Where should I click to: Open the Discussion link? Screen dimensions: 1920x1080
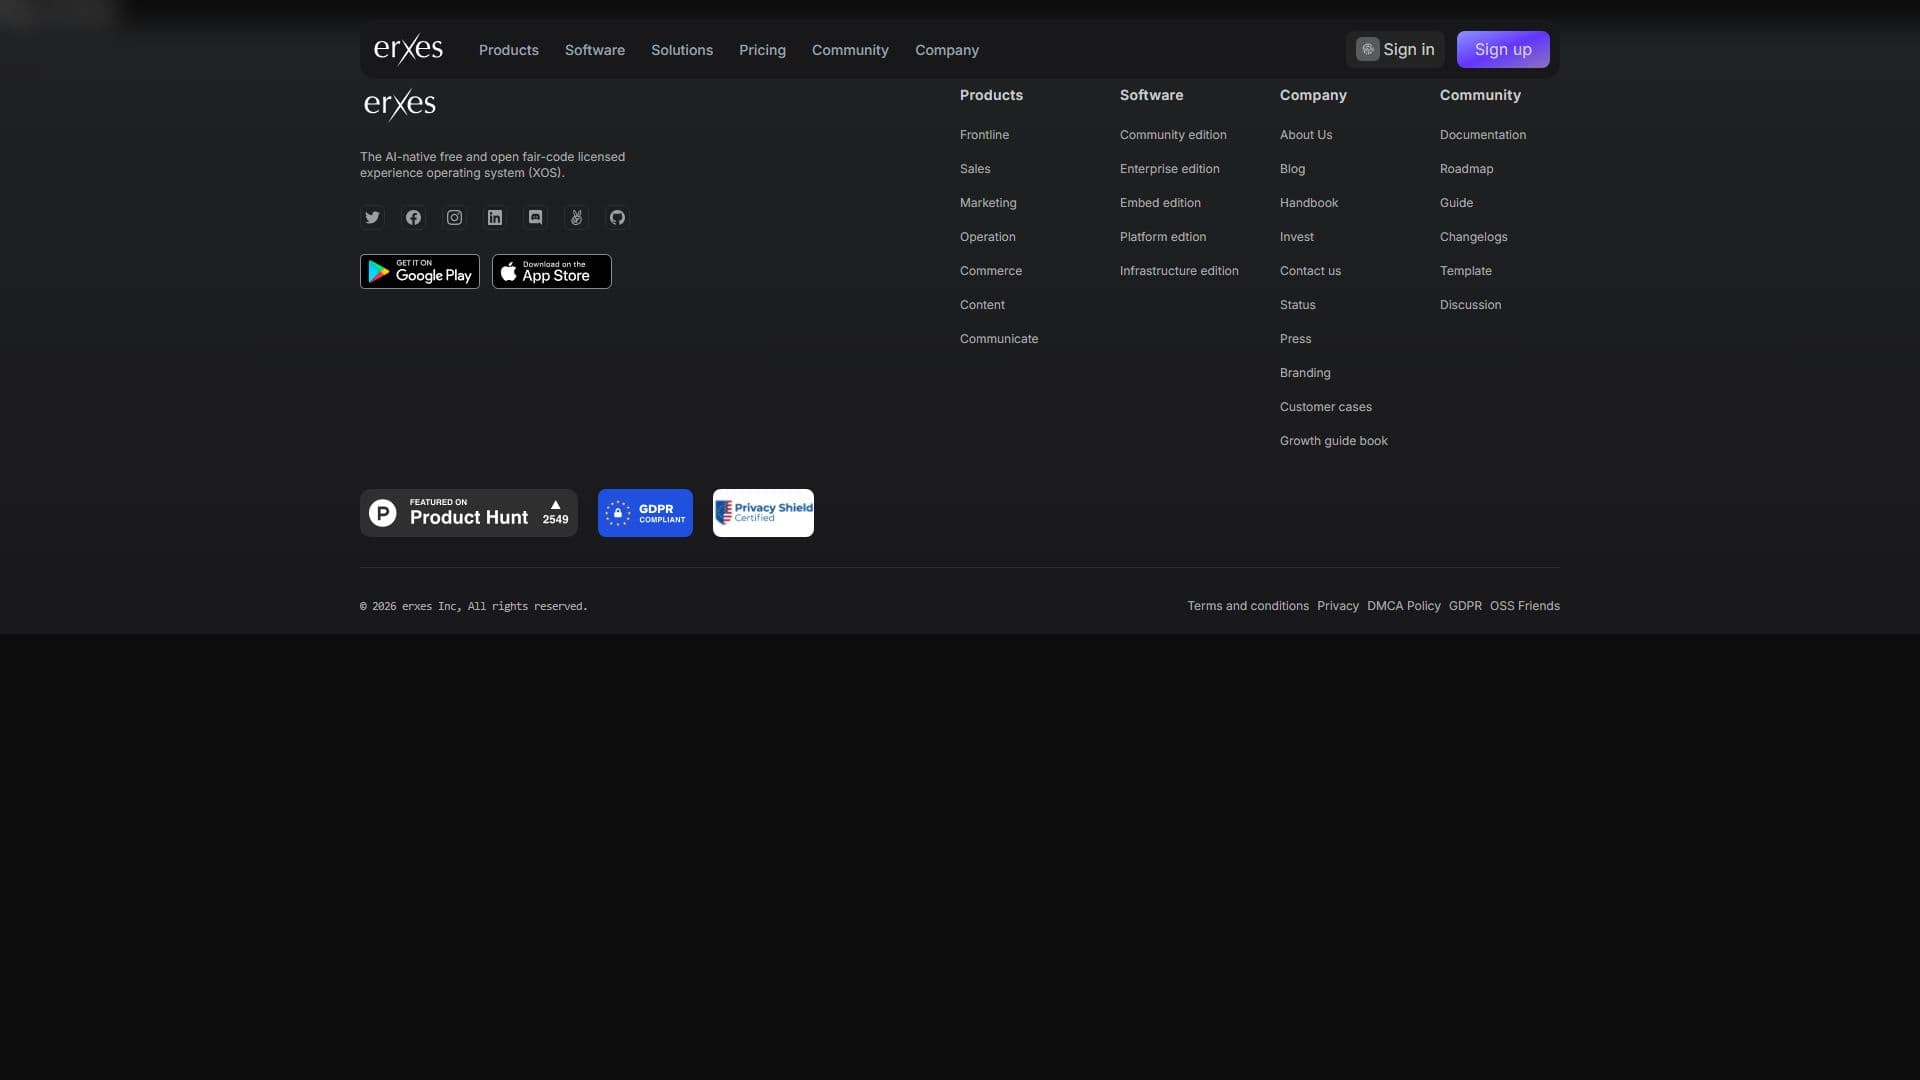click(1470, 305)
